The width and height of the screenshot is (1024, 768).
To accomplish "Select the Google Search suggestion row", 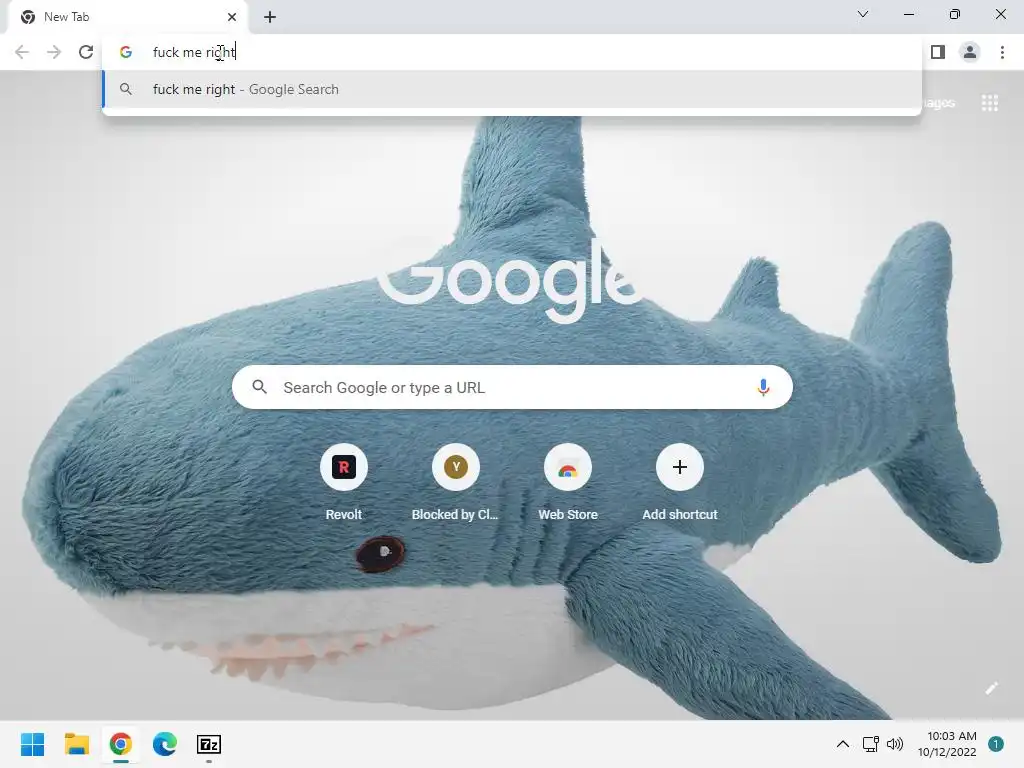I will coord(511,89).
